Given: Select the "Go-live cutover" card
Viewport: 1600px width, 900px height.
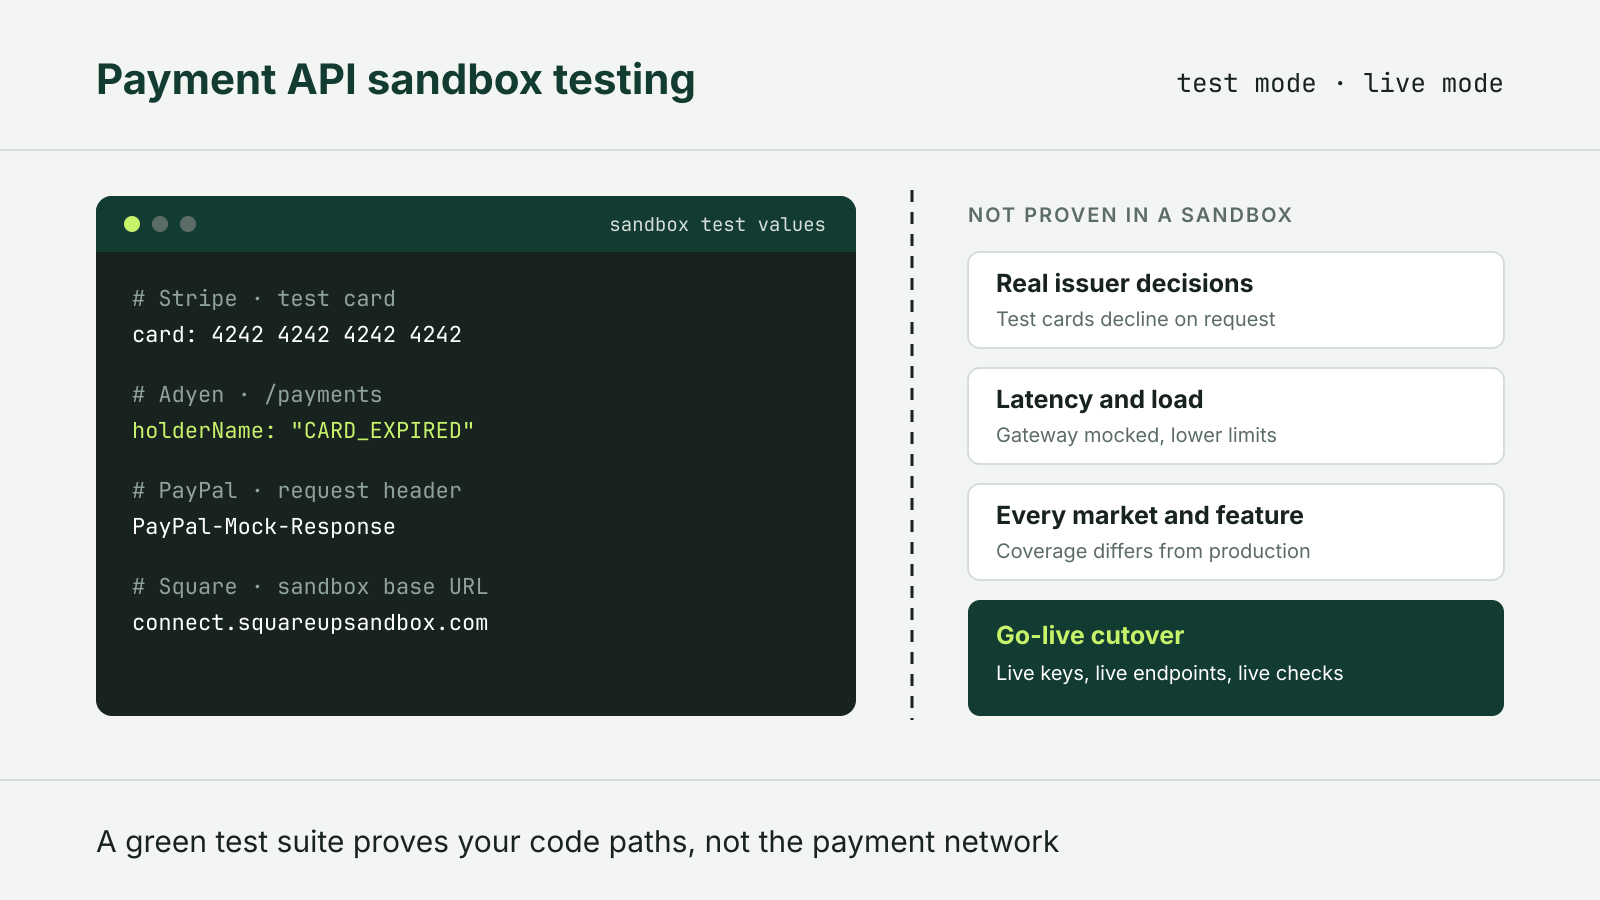Looking at the screenshot, I should point(1236,658).
